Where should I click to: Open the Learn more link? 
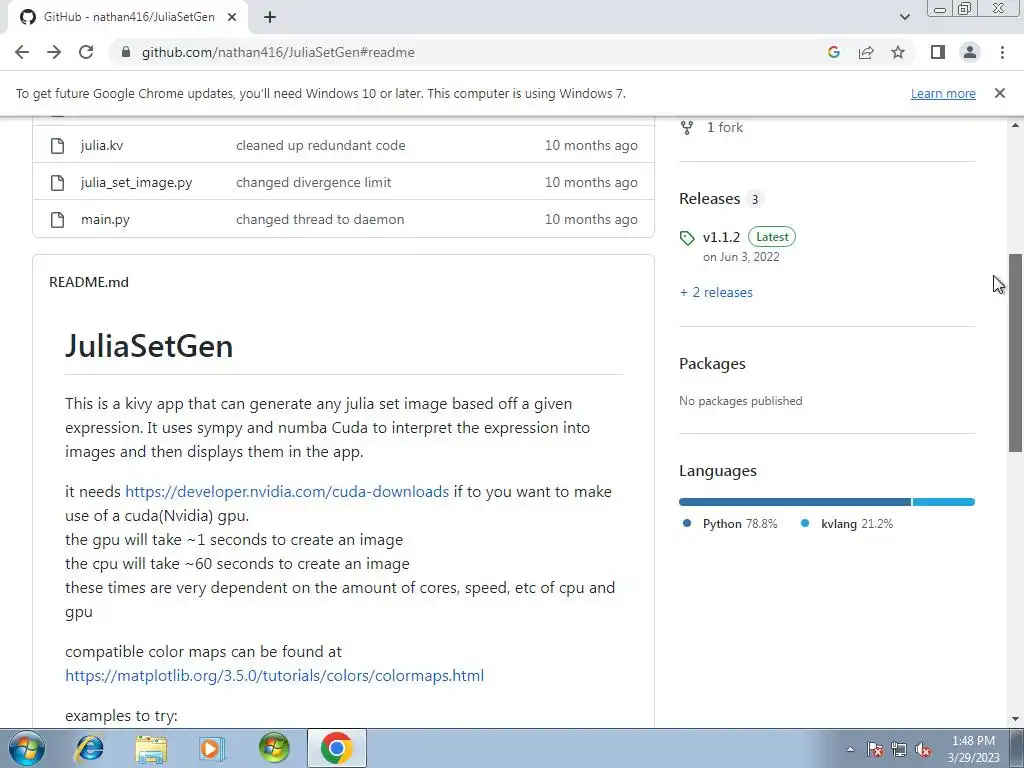click(x=943, y=93)
